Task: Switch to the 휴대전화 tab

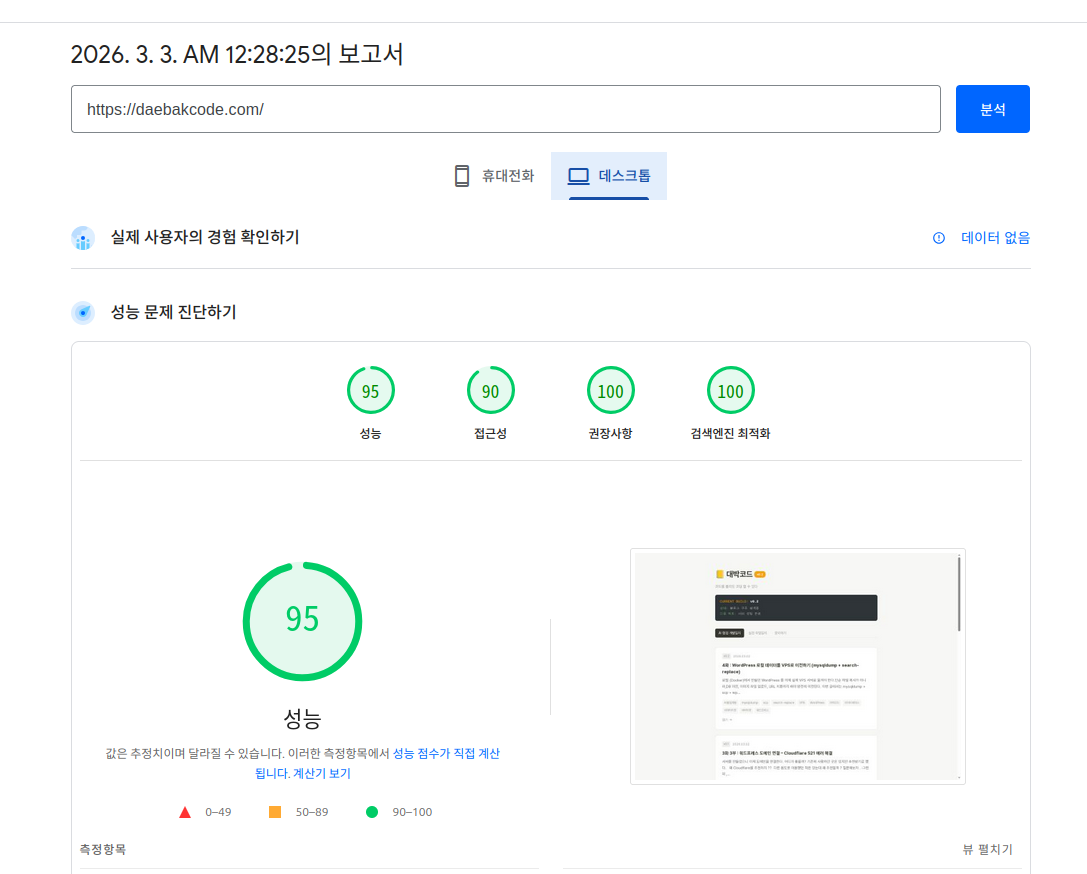Action: pos(493,175)
